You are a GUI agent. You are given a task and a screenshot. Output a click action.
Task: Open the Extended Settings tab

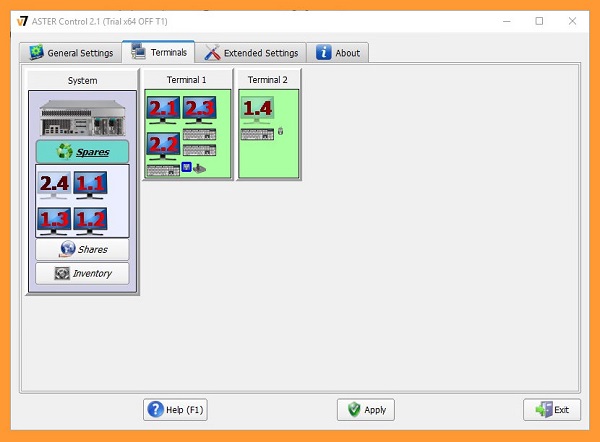click(x=251, y=53)
